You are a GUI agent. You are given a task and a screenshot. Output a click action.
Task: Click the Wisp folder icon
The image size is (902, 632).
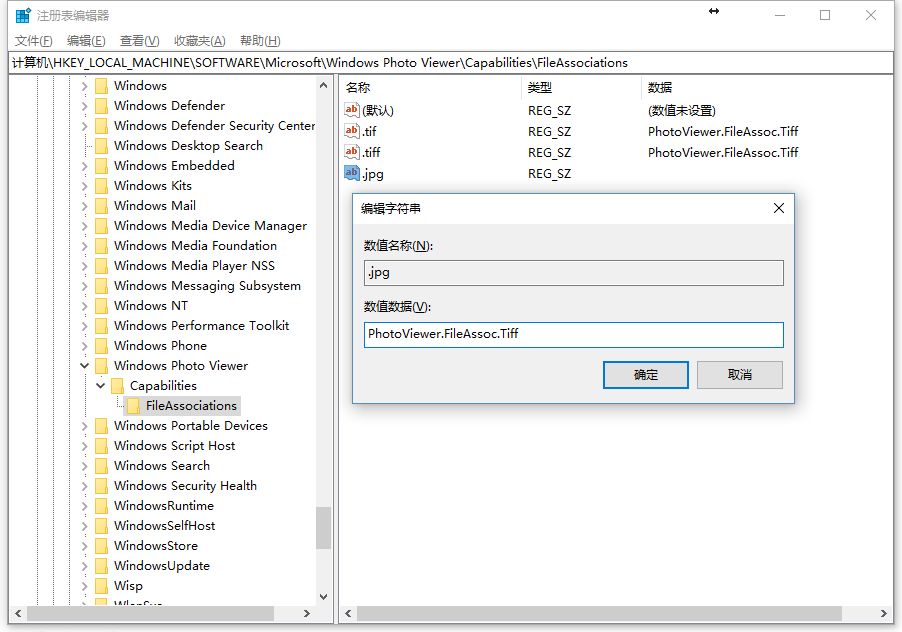[101, 586]
